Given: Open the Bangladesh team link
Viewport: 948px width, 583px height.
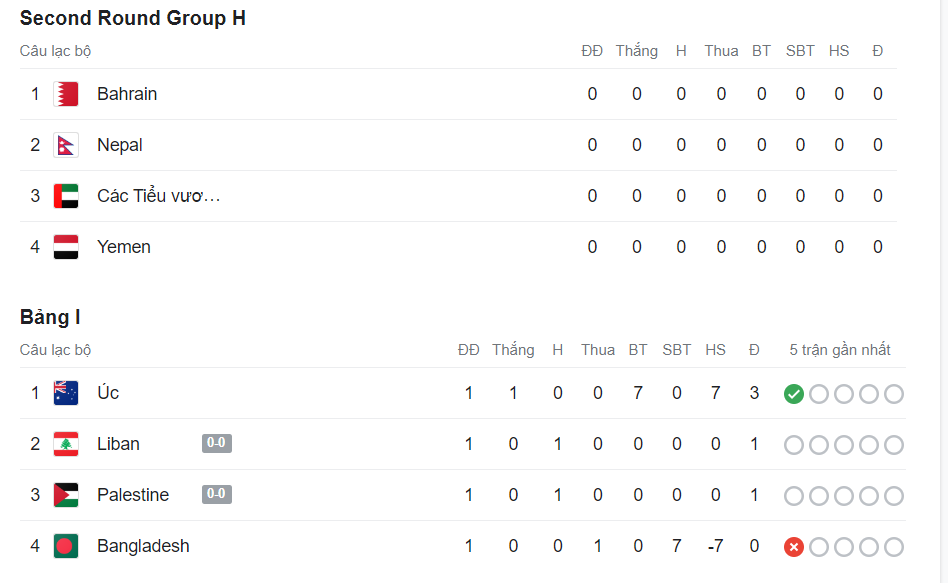Looking at the screenshot, I should (143, 546).
